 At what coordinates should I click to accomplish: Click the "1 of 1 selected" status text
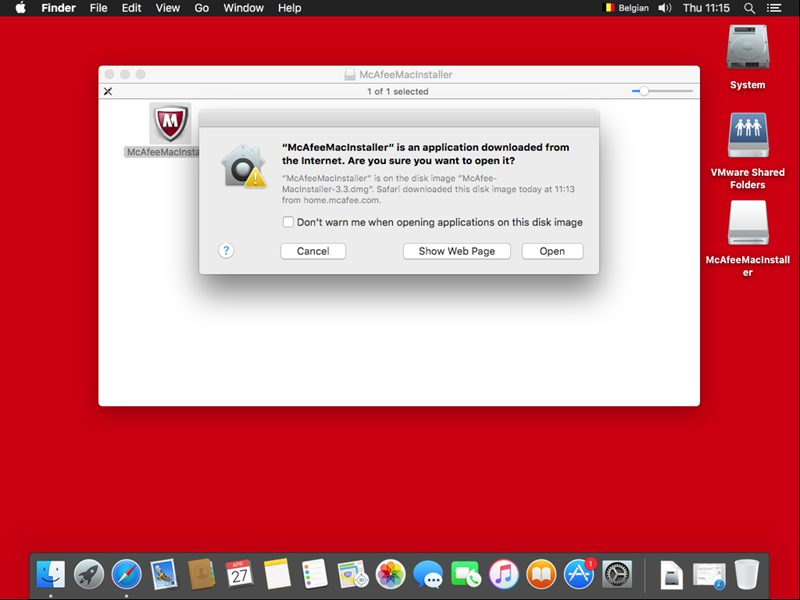[397, 91]
